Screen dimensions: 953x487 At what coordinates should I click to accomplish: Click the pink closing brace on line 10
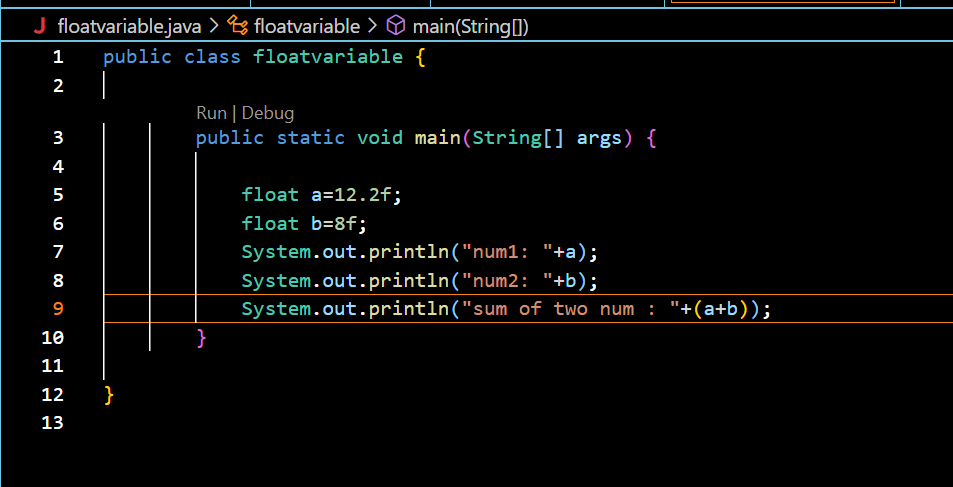click(202, 337)
